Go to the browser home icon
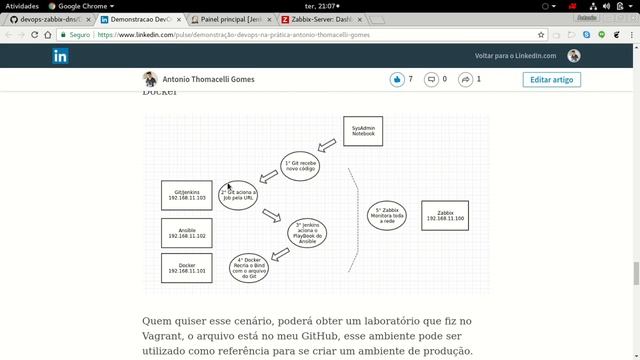 [x=48, y=35]
